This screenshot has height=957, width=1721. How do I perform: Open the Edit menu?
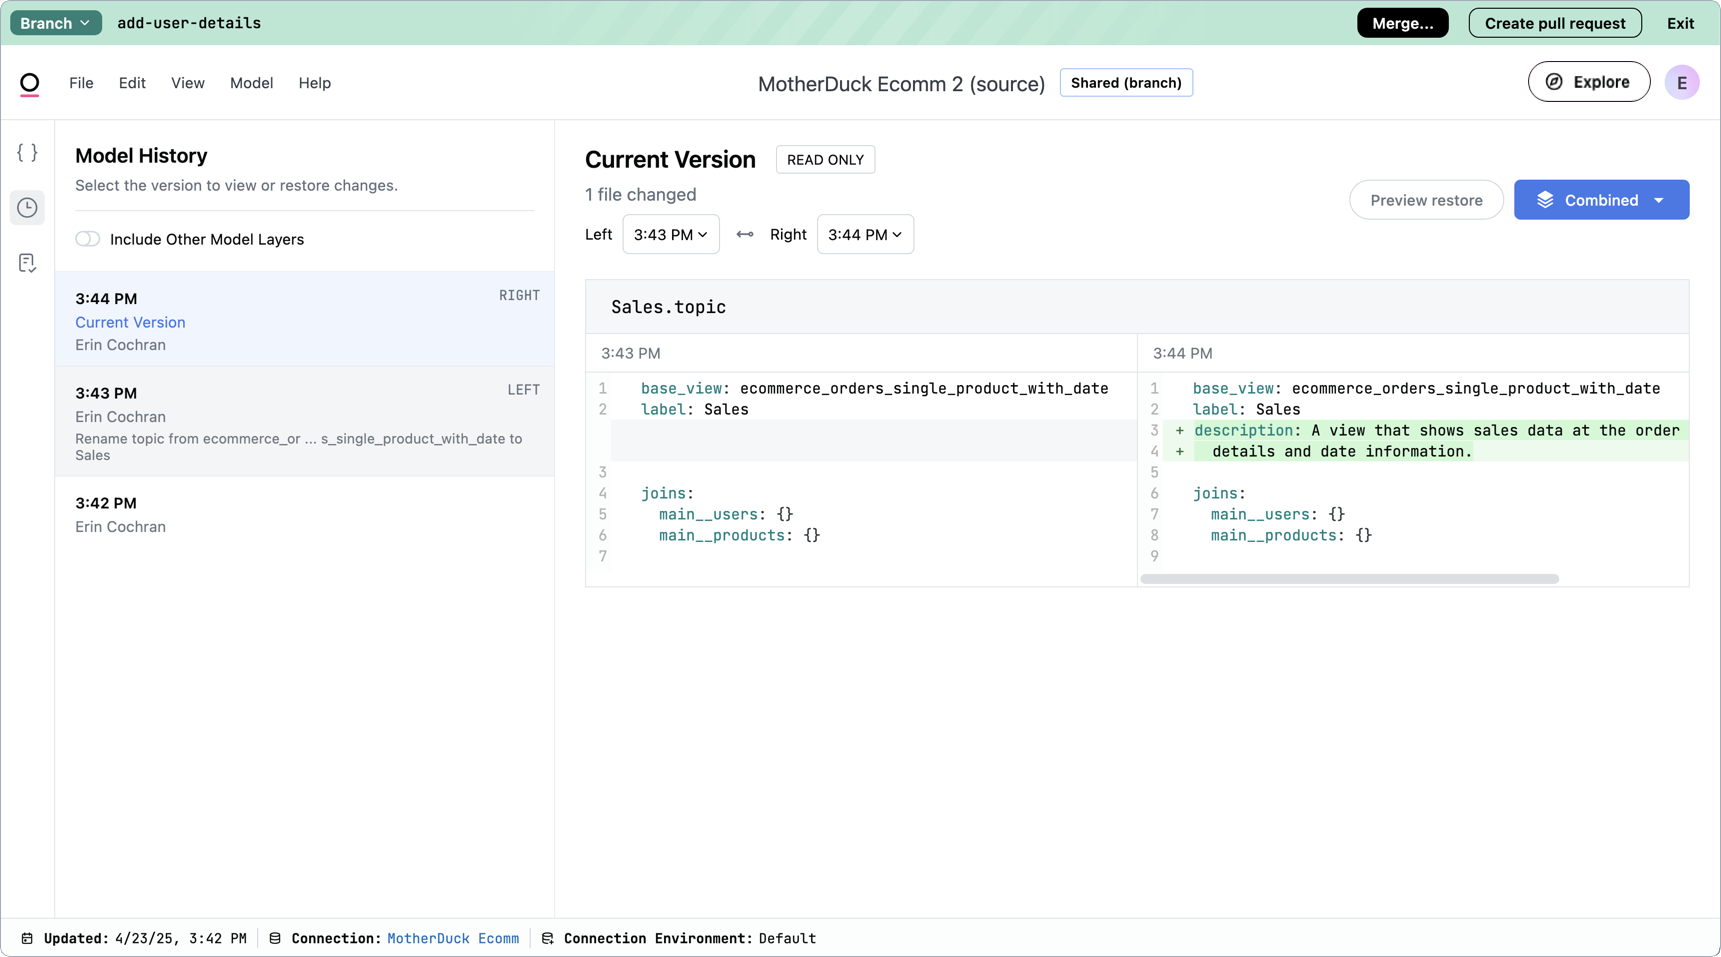coord(132,83)
